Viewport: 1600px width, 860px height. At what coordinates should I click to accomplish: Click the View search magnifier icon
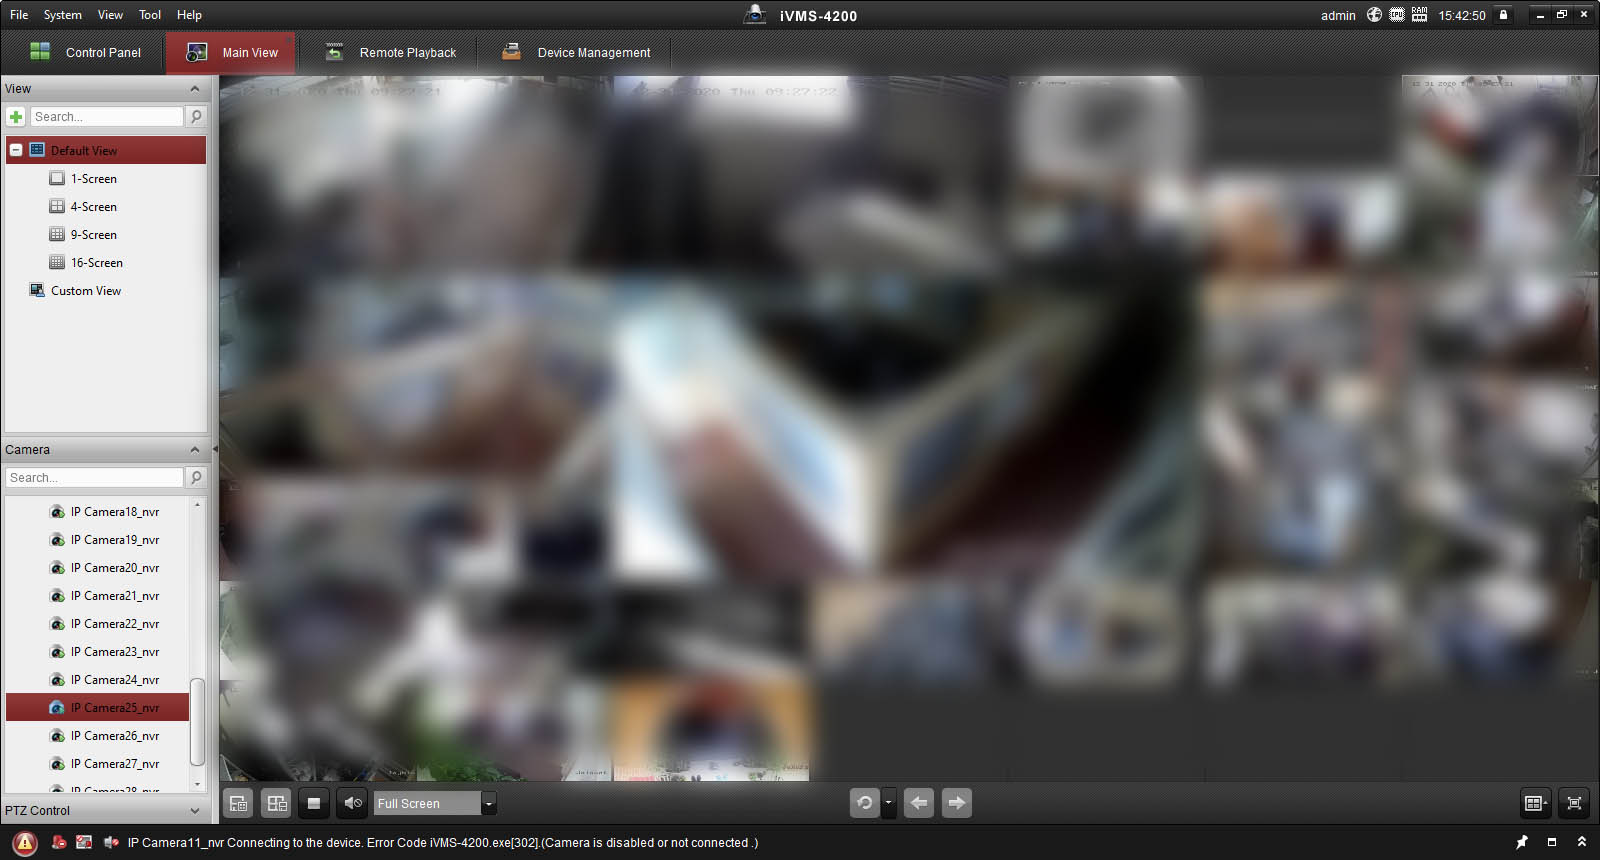(x=196, y=117)
